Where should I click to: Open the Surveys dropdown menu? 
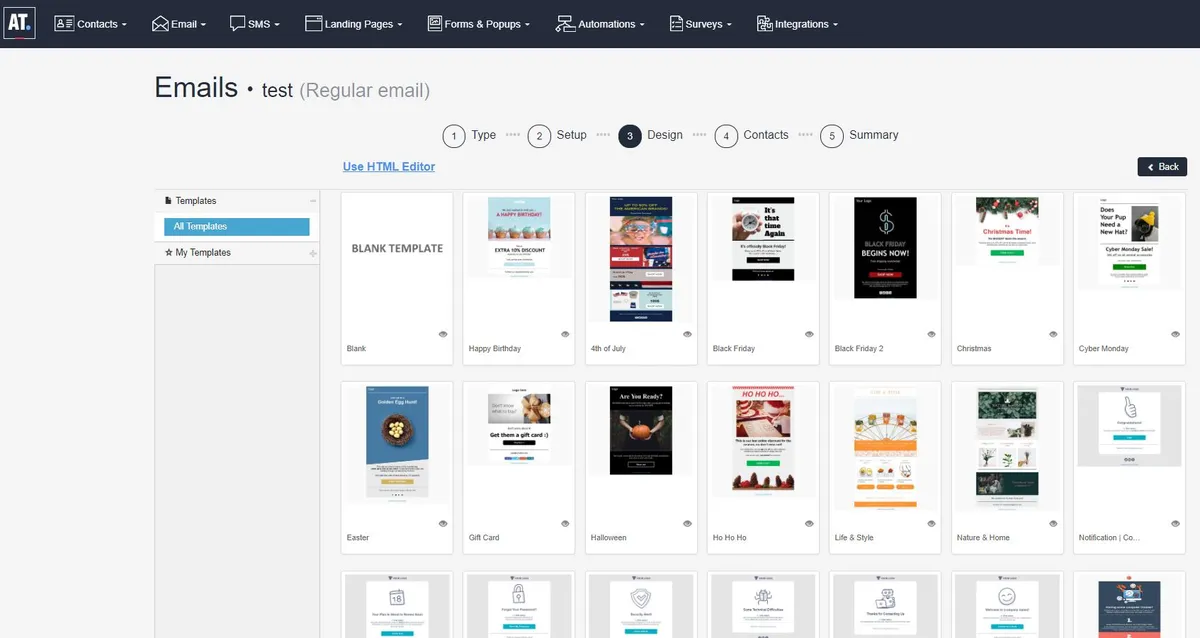(x=700, y=24)
